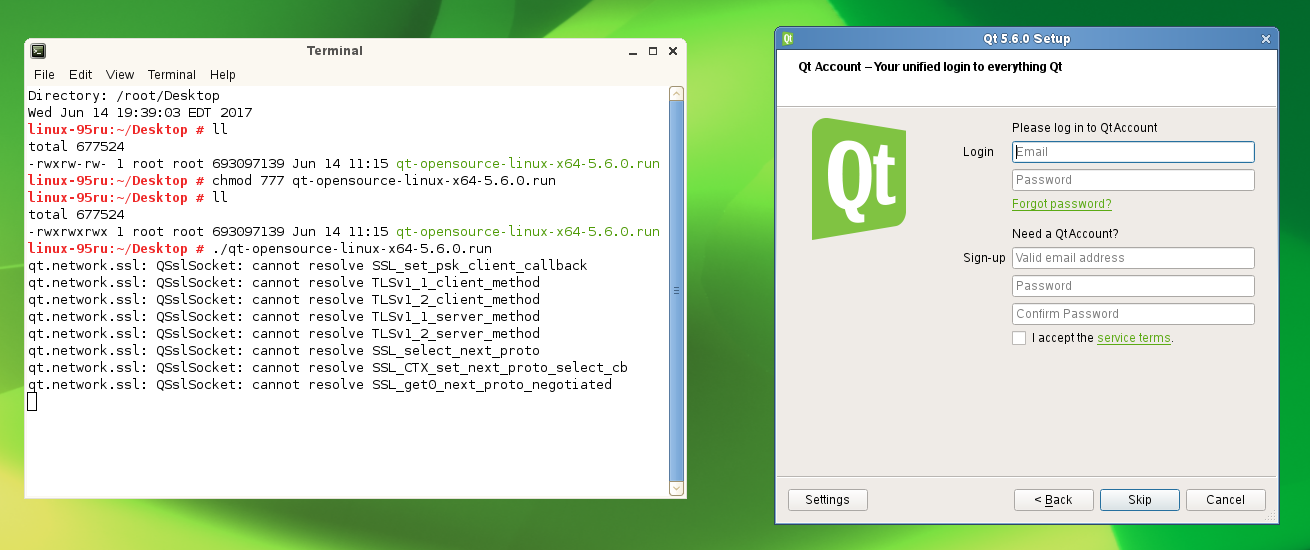Open the Terminal Help menu

(x=223, y=75)
